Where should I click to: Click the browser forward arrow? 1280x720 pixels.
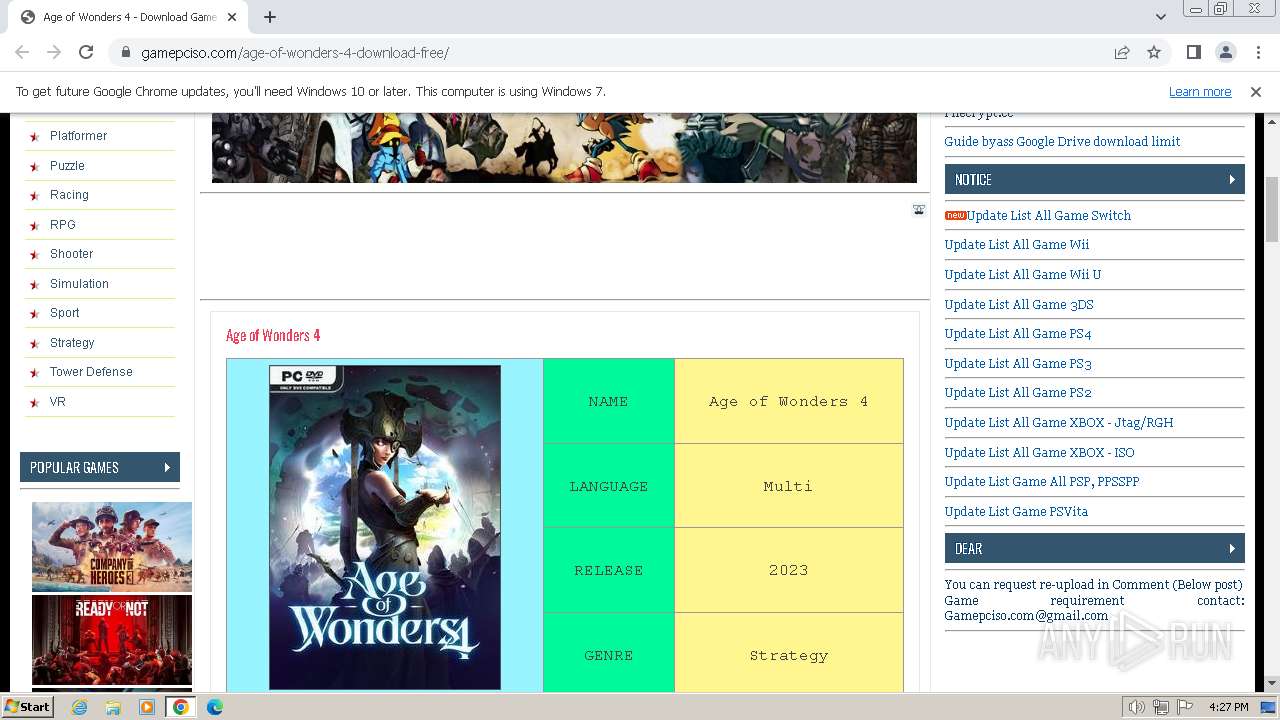(x=54, y=52)
